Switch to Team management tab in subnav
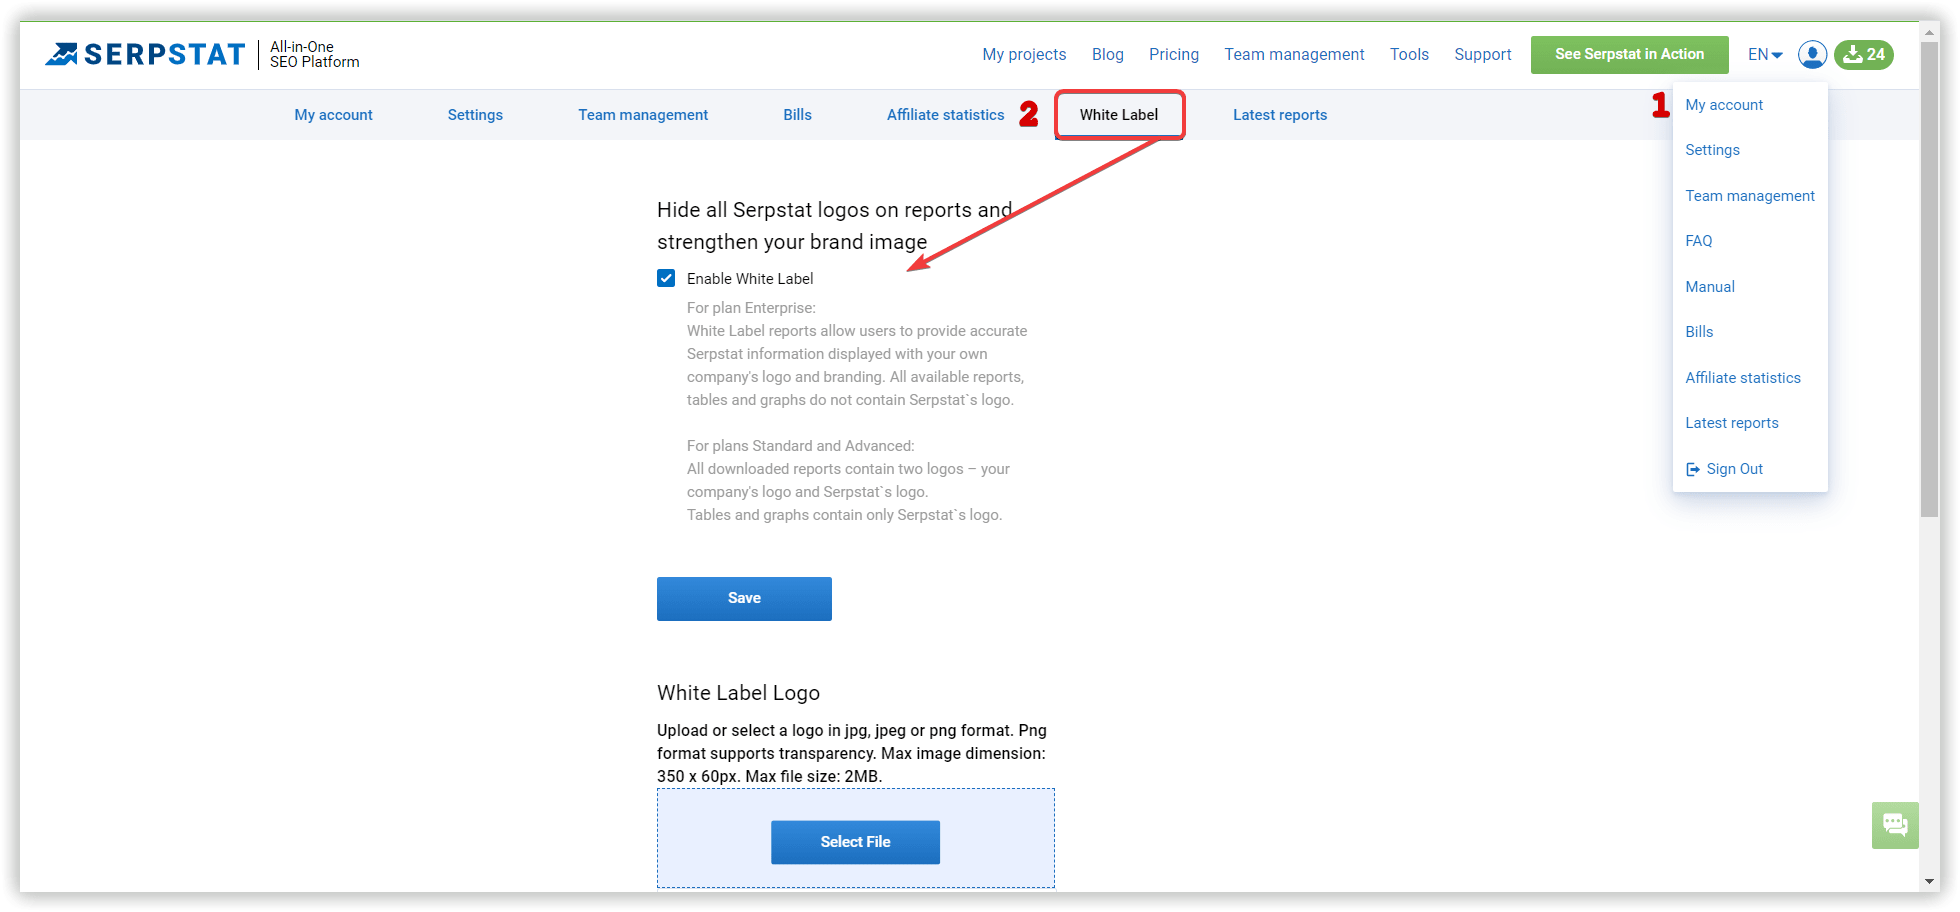Image resolution: width=1960 pixels, height=912 pixels. click(643, 115)
